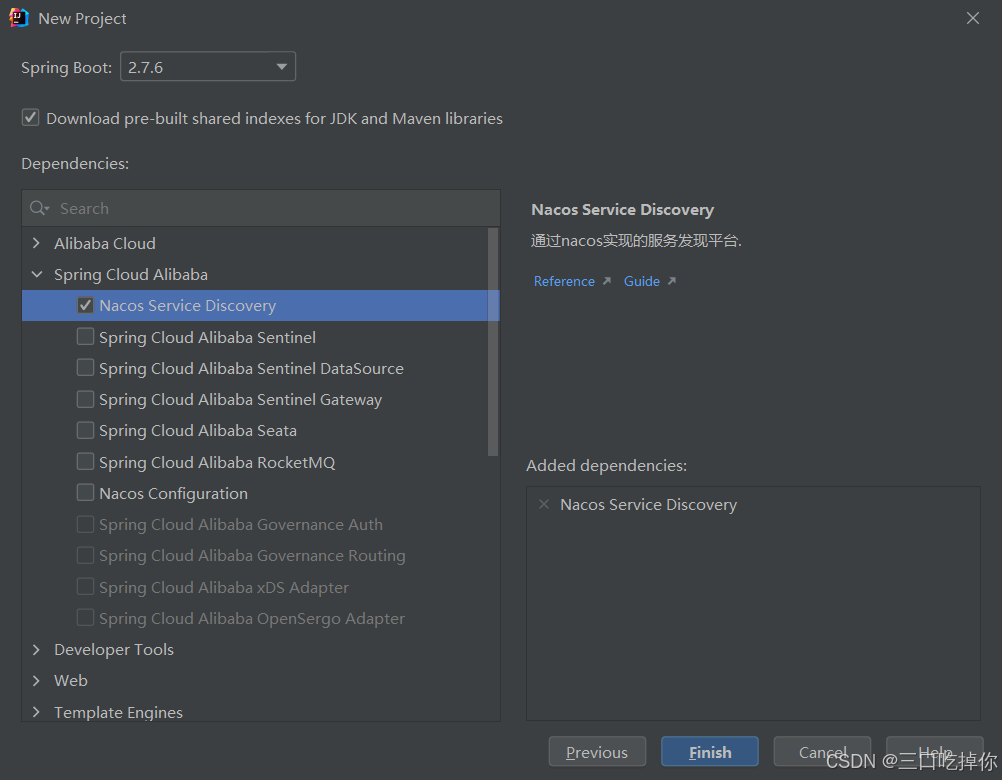
Task: Select Nacos Service Discovery in Added dependencies
Action: tap(648, 505)
